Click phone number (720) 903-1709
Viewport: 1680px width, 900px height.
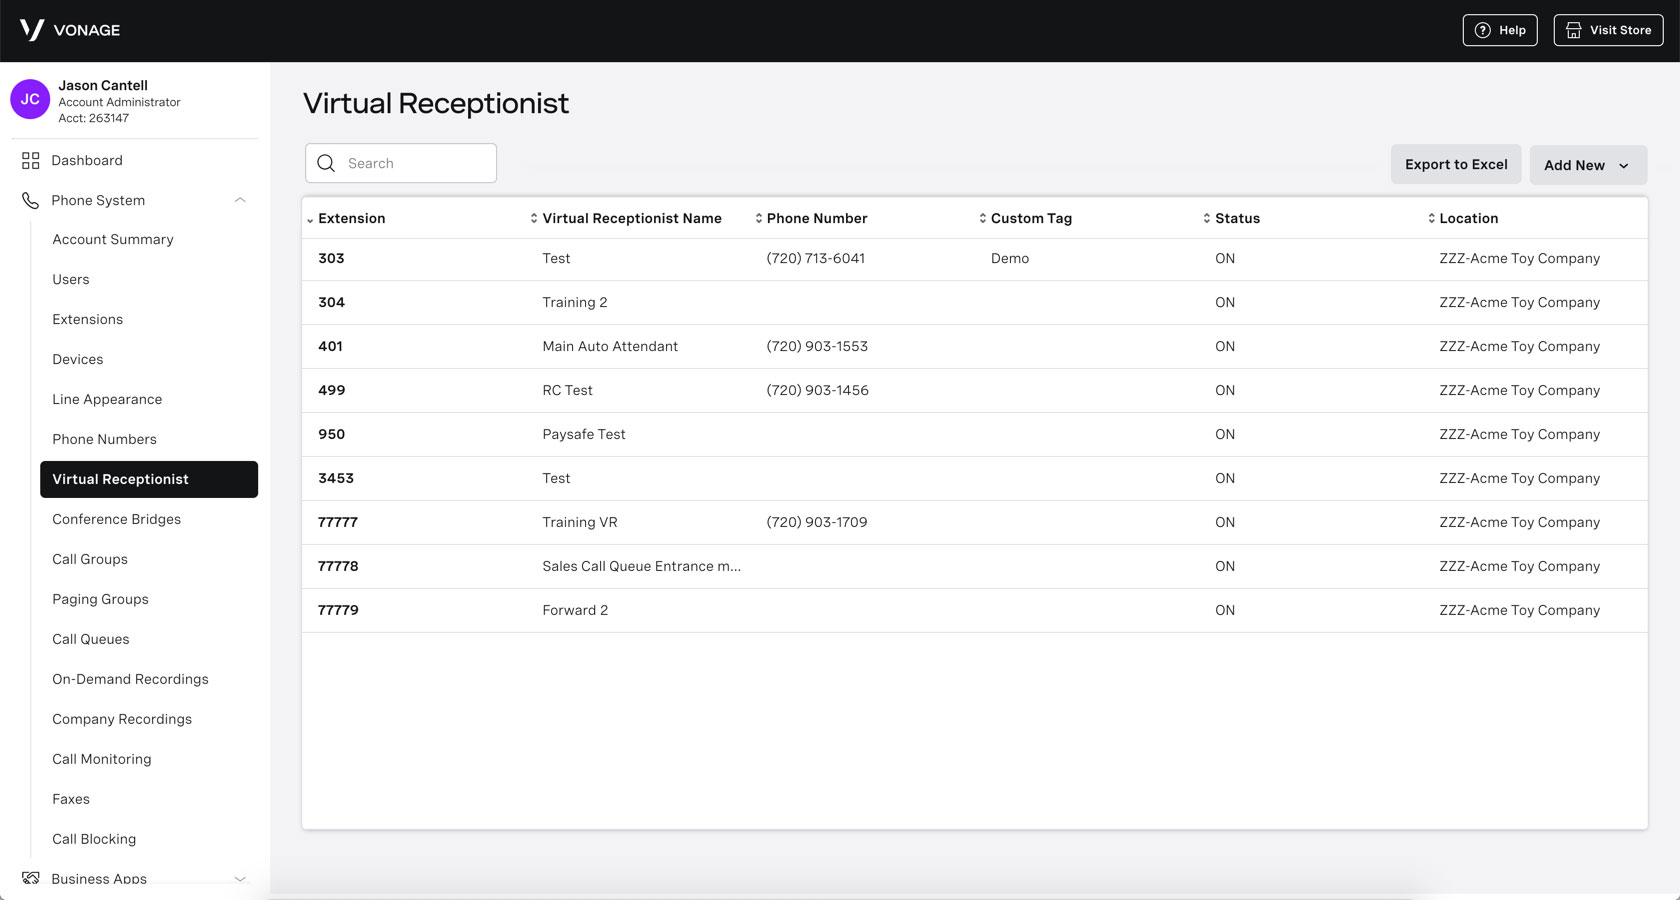pos(817,522)
